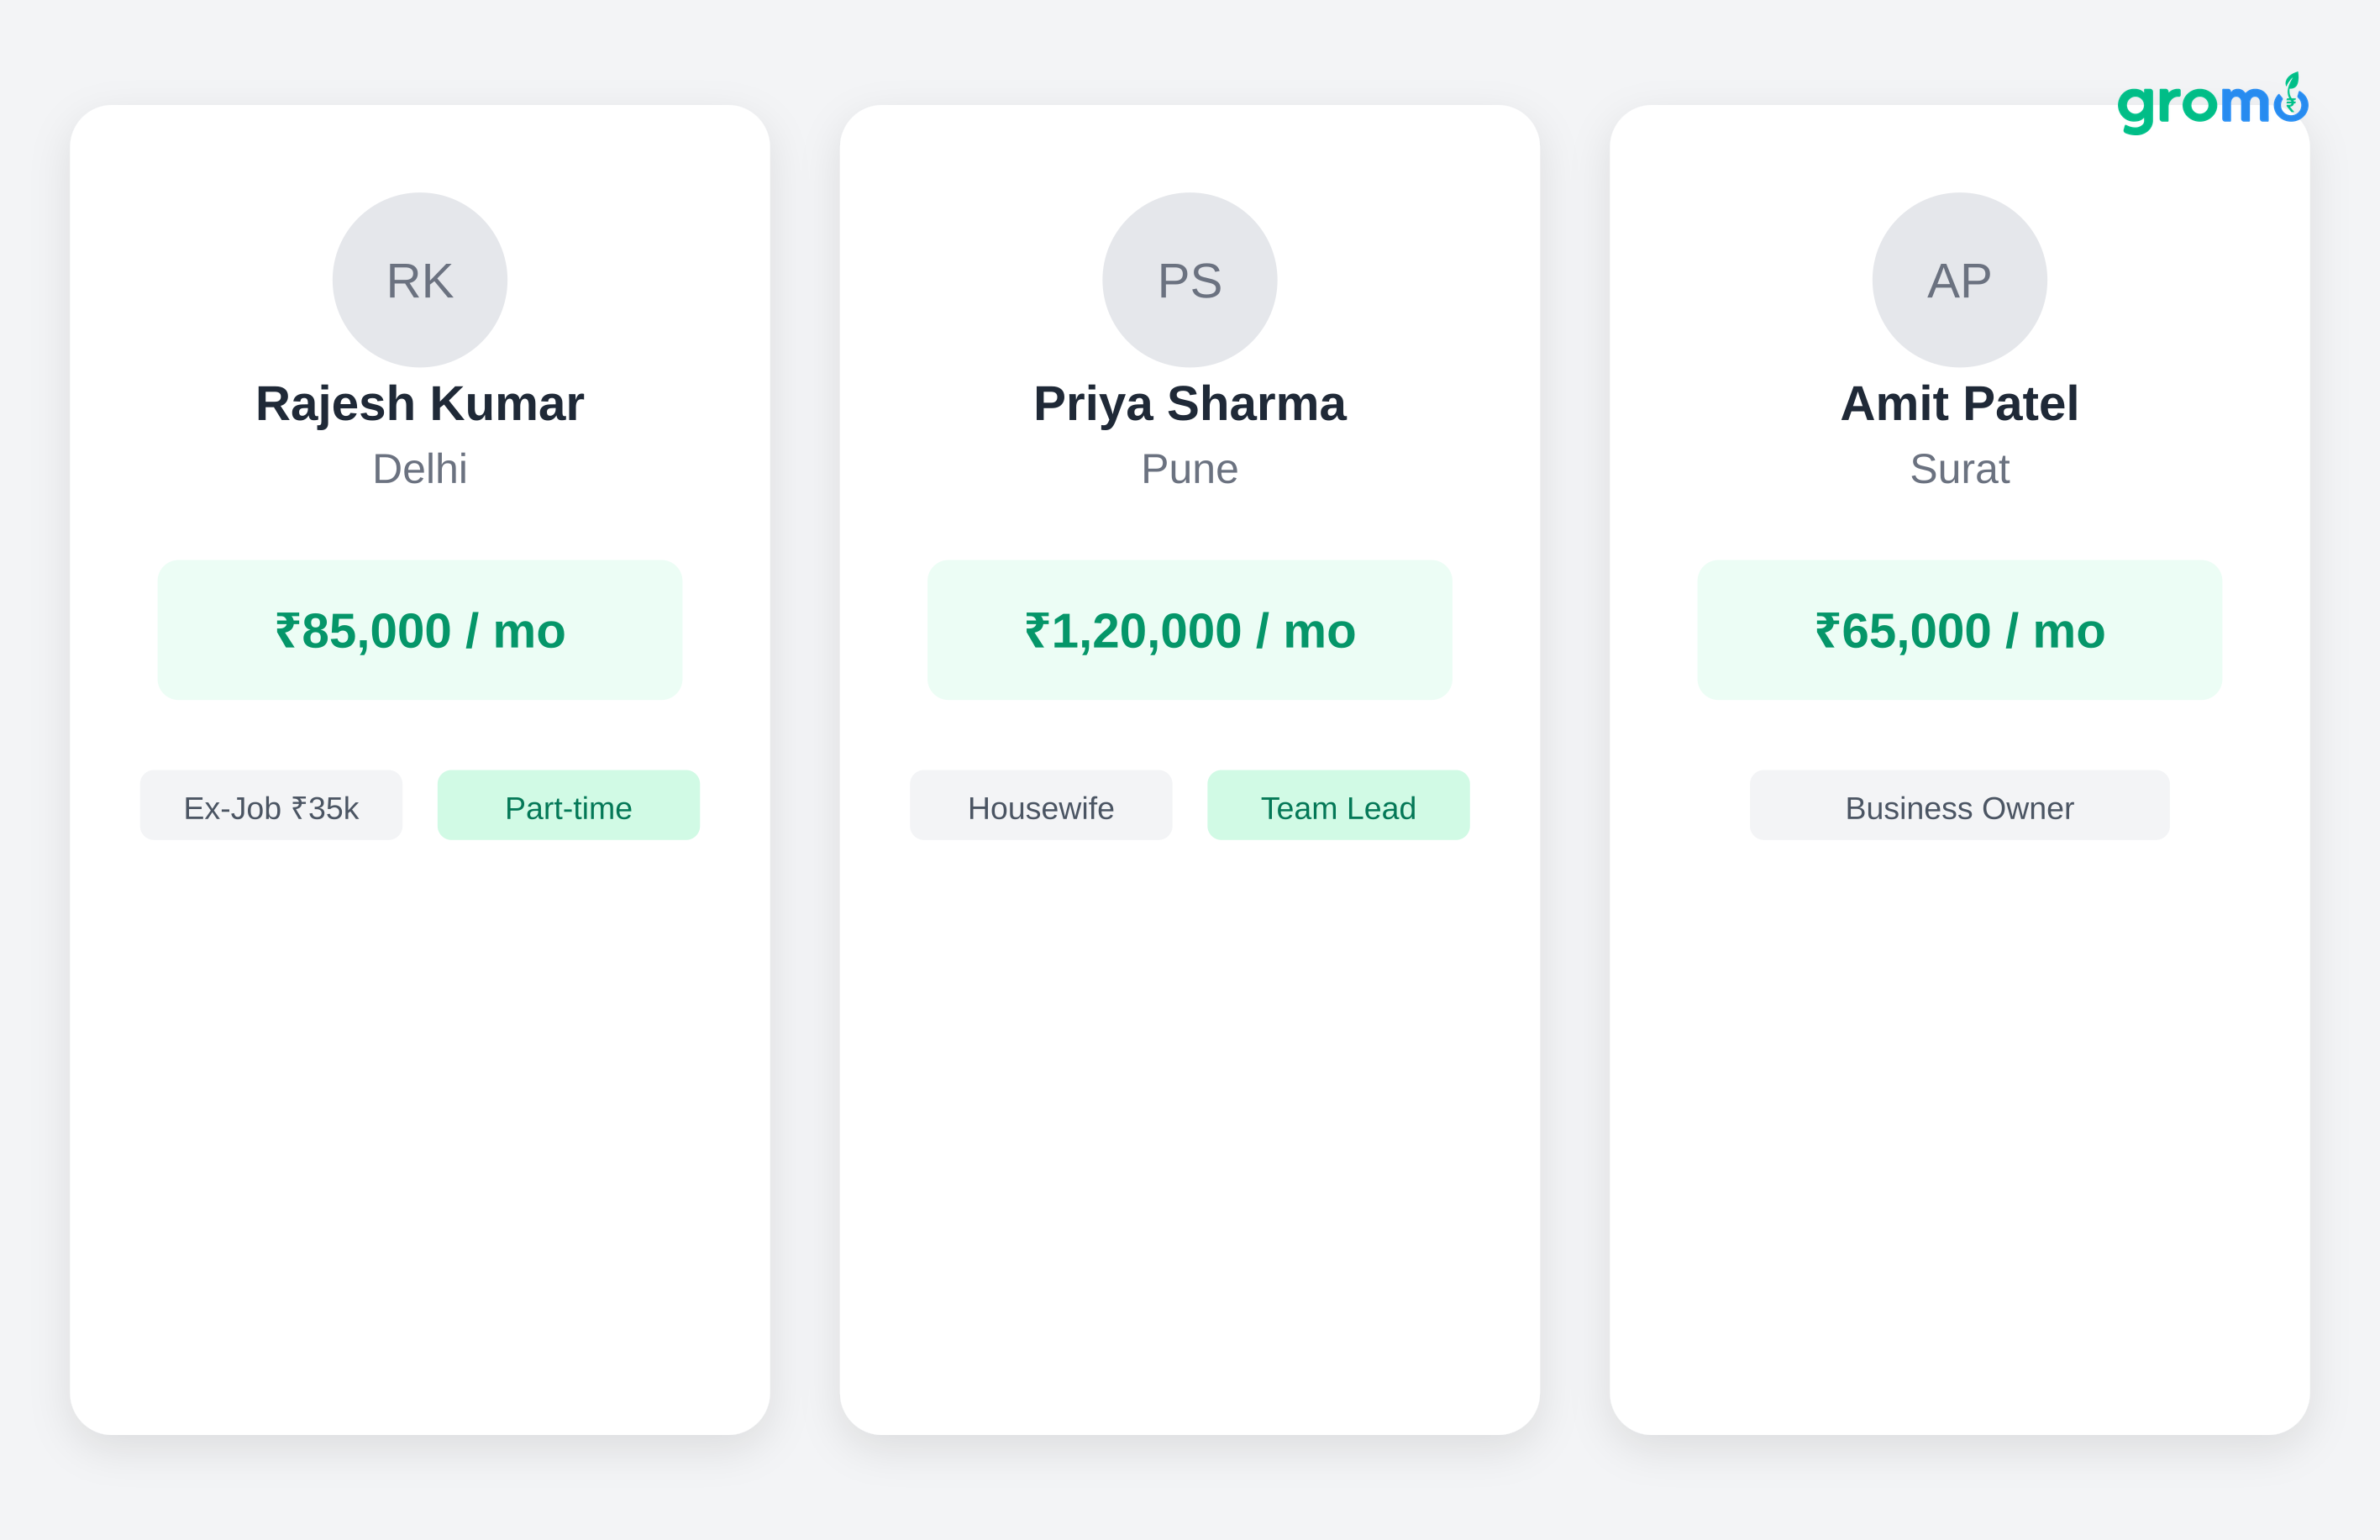Click the ₹65,000 / mo earnings box
The width and height of the screenshot is (2380, 1540).
click(x=1959, y=630)
